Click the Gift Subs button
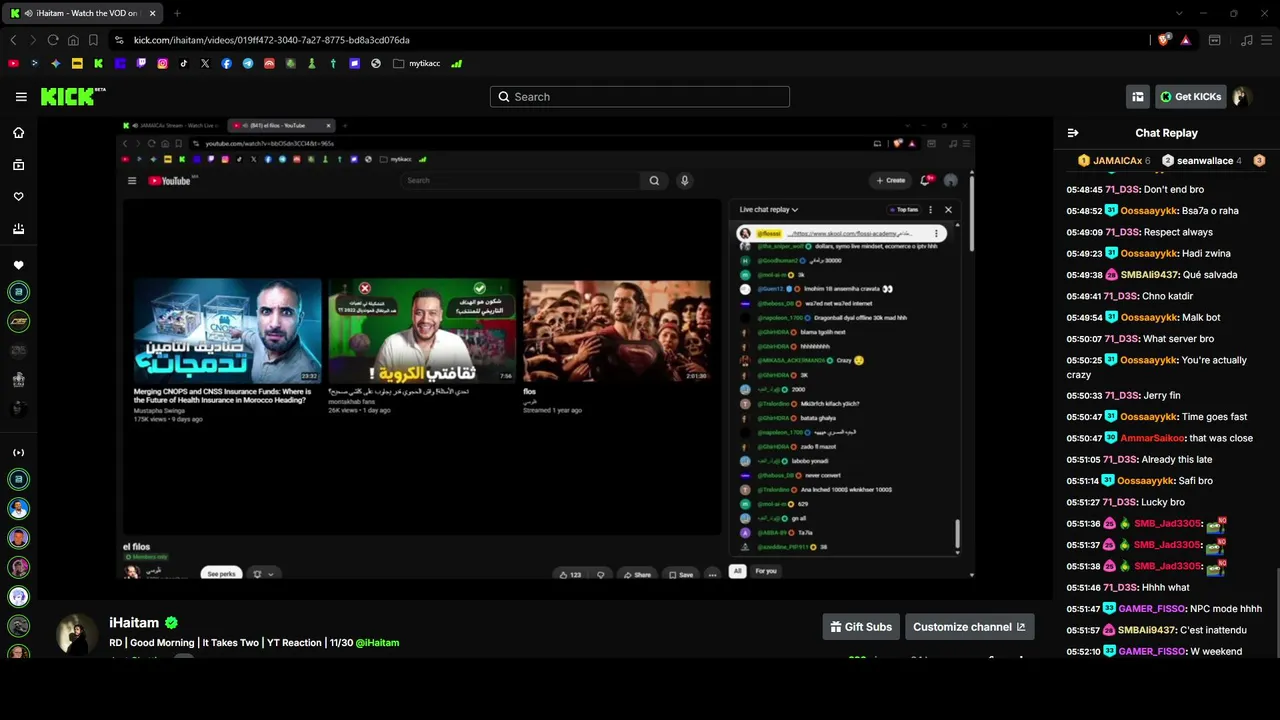 (861, 627)
